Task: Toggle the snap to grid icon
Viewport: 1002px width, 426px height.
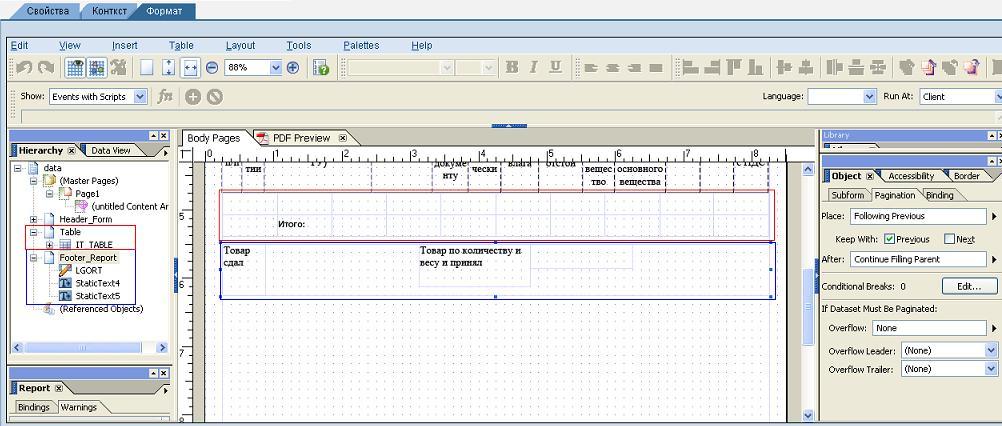Action: pyautogui.click(x=96, y=68)
